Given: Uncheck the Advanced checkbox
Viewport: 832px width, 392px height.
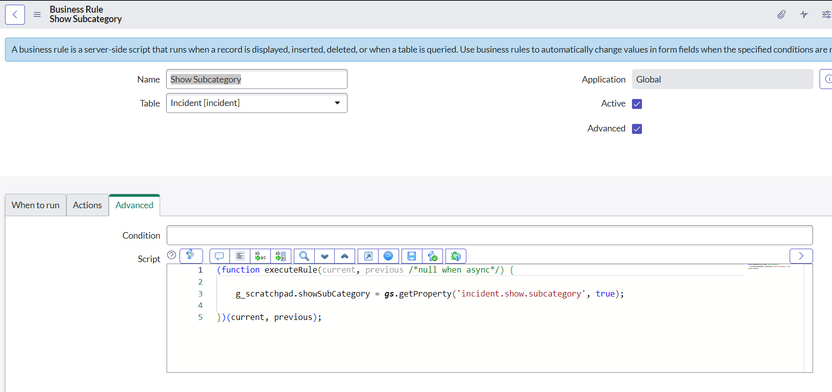Looking at the screenshot, I should point(637,129).
